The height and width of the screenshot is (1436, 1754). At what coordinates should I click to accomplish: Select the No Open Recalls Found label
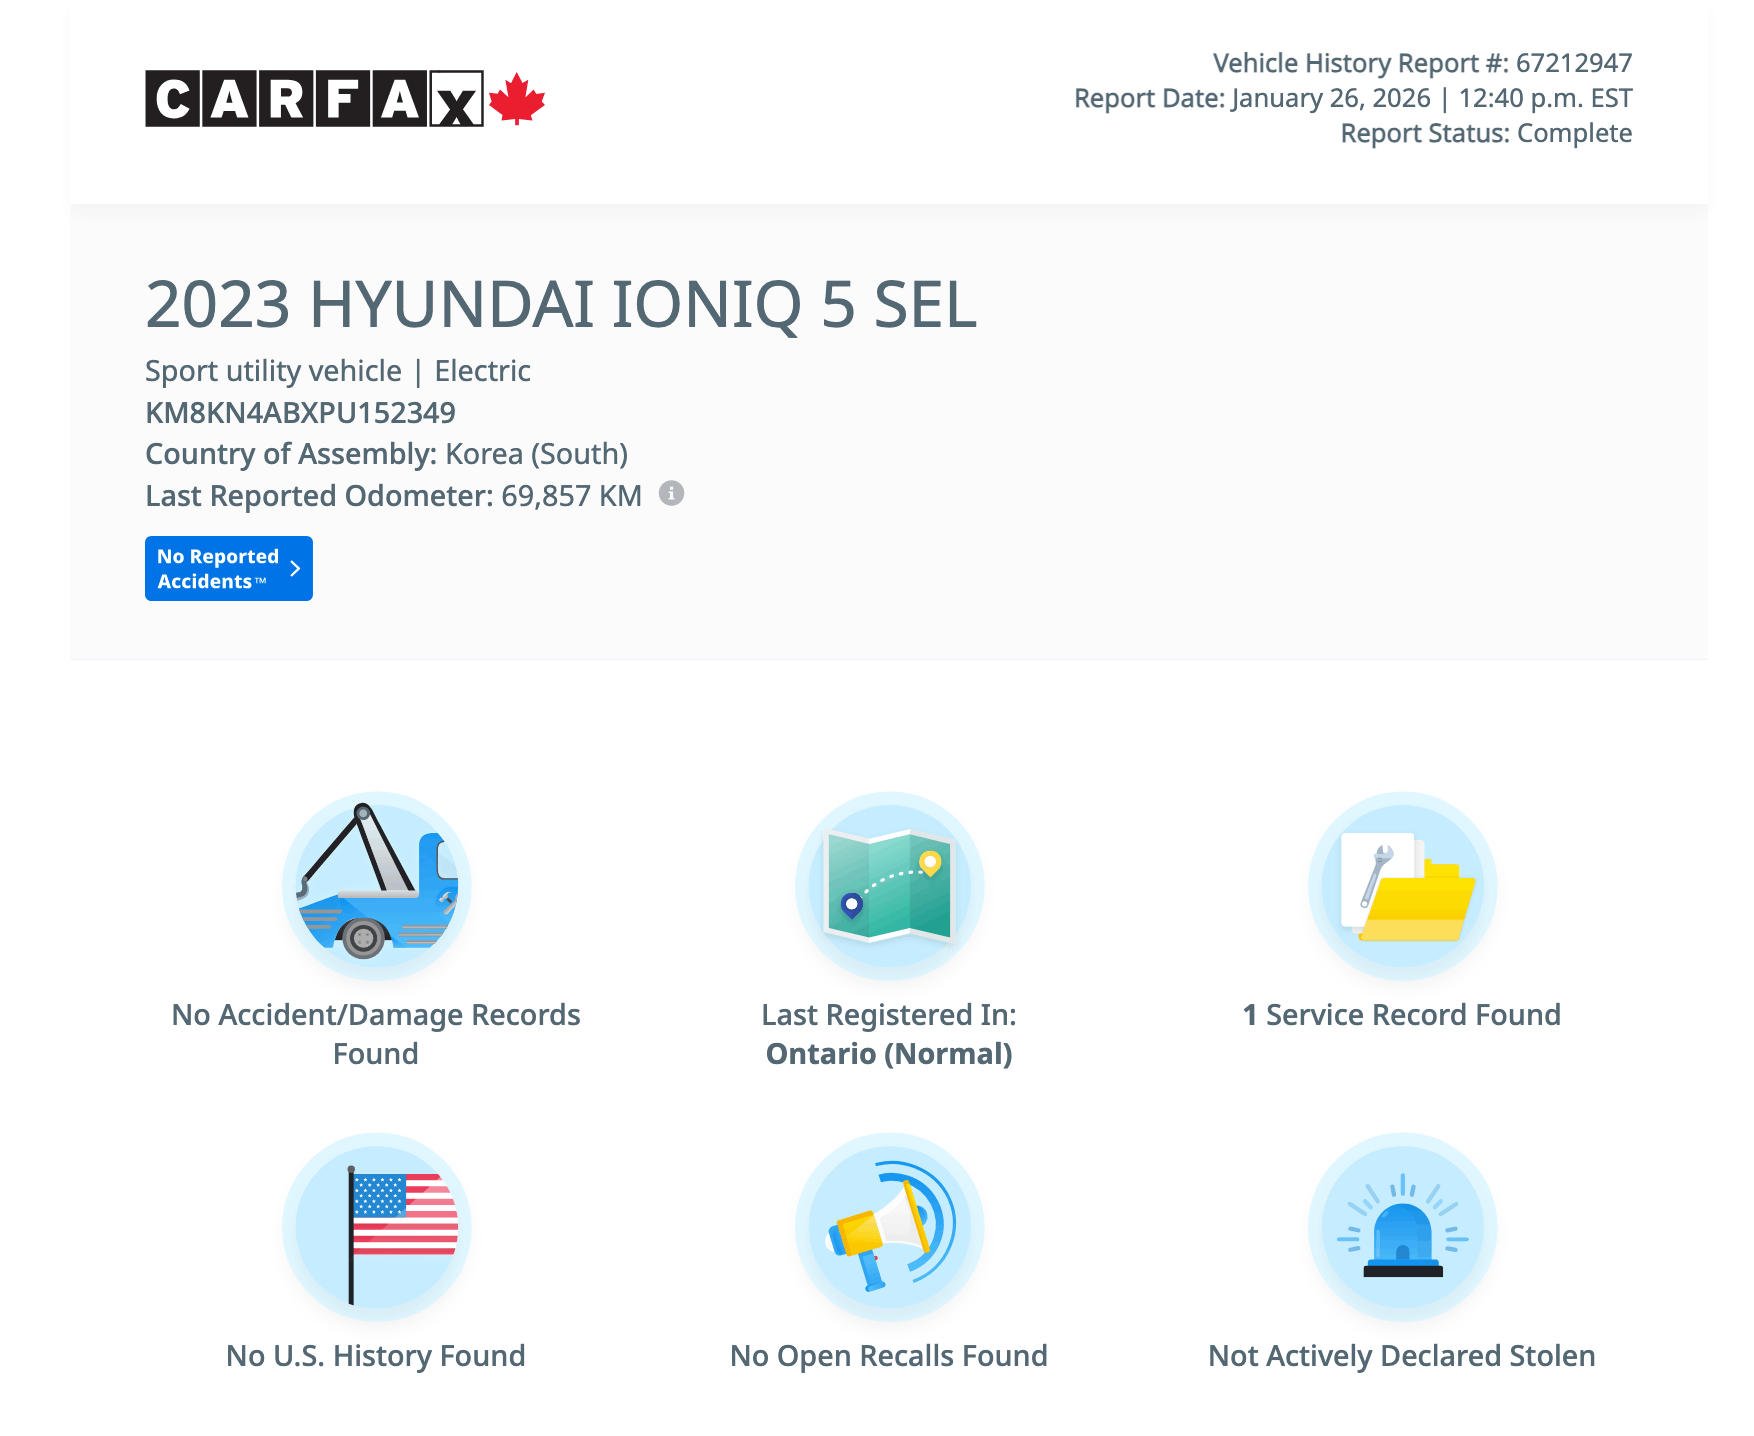[x=889, y=1356]
